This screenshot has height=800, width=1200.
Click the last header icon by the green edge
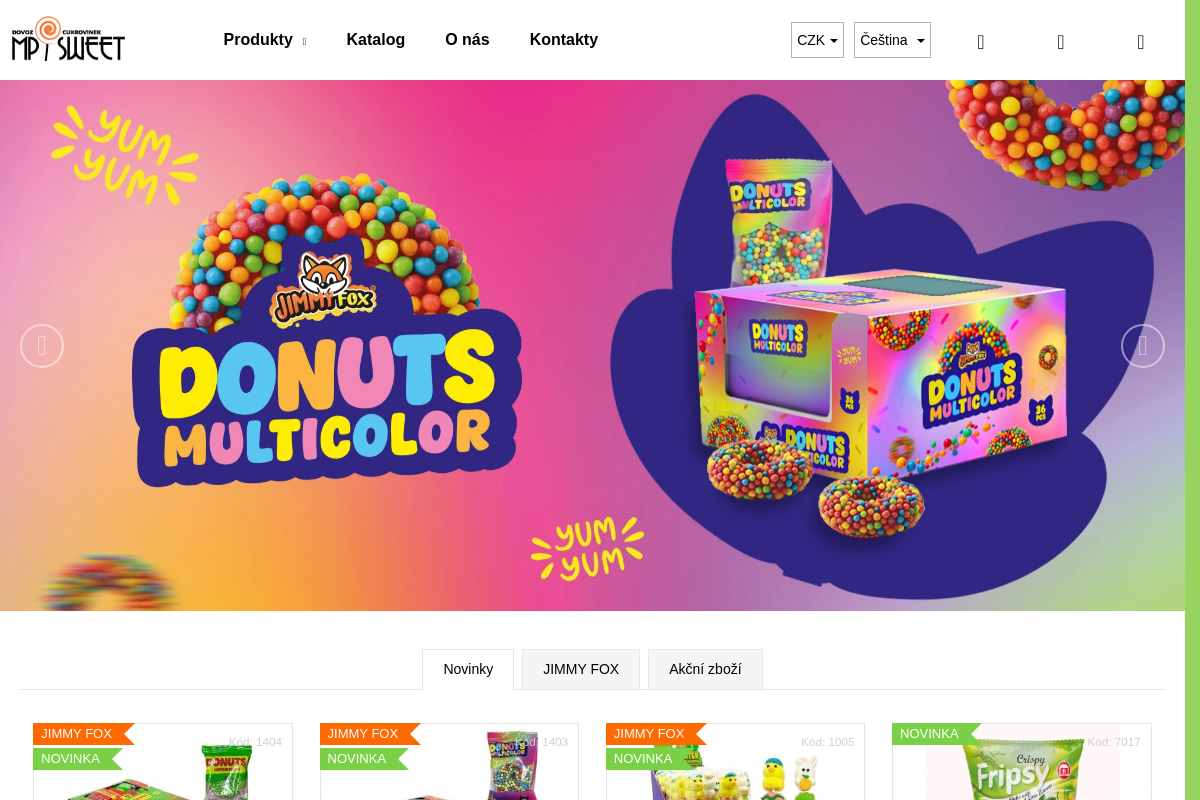pos(1141,41)
